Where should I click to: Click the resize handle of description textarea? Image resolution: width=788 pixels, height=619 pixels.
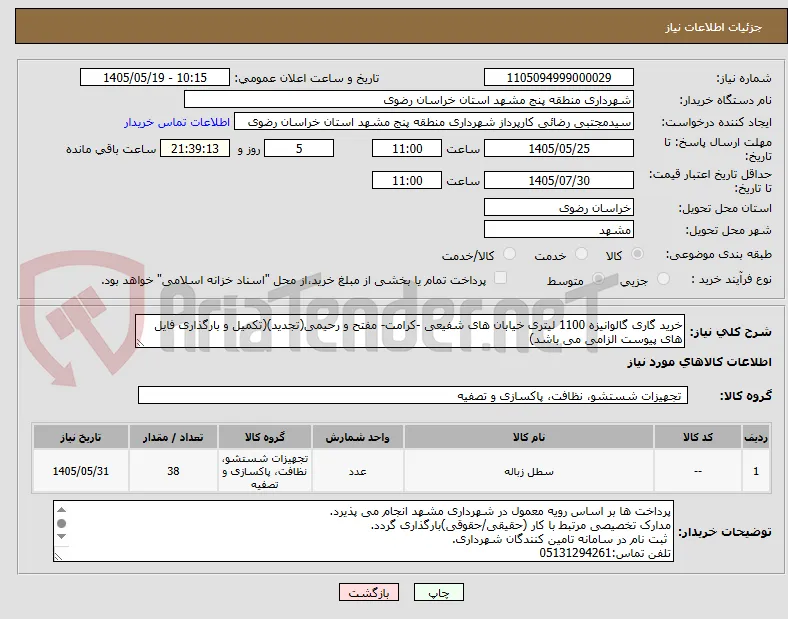(x=140, y=343)
